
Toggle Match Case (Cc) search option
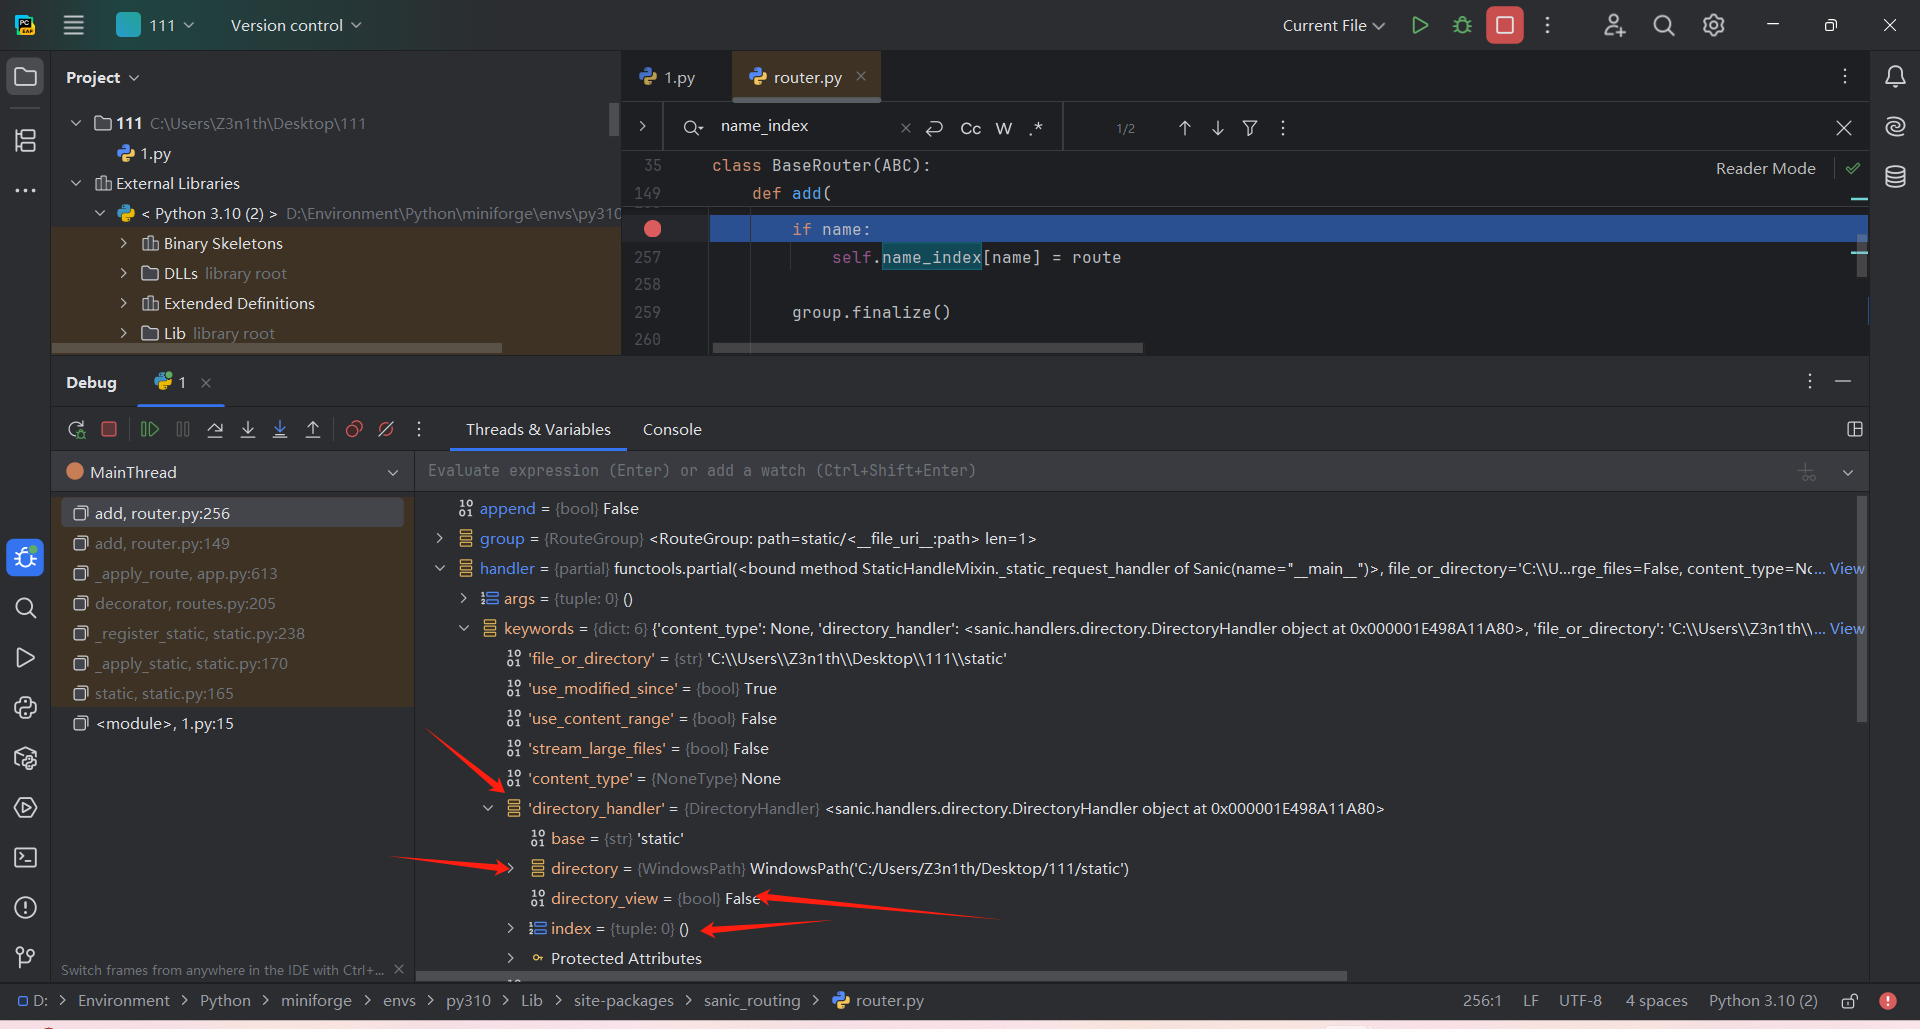point(970,128)
